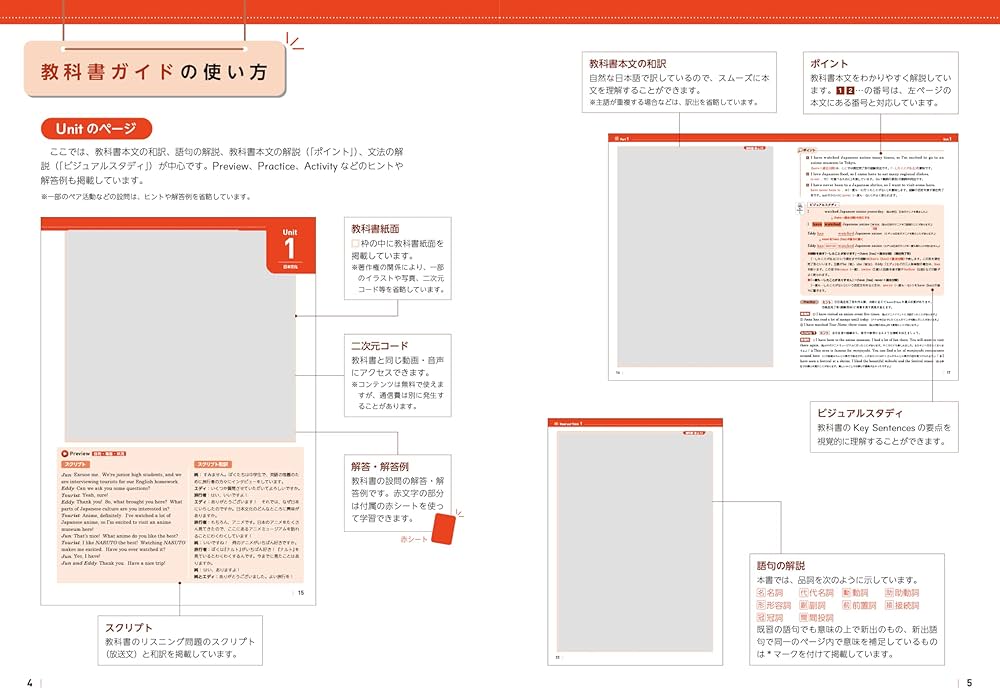Click the 間投詞 tag icon
The width and height of the screenshot is (1000, 688).
816,618
